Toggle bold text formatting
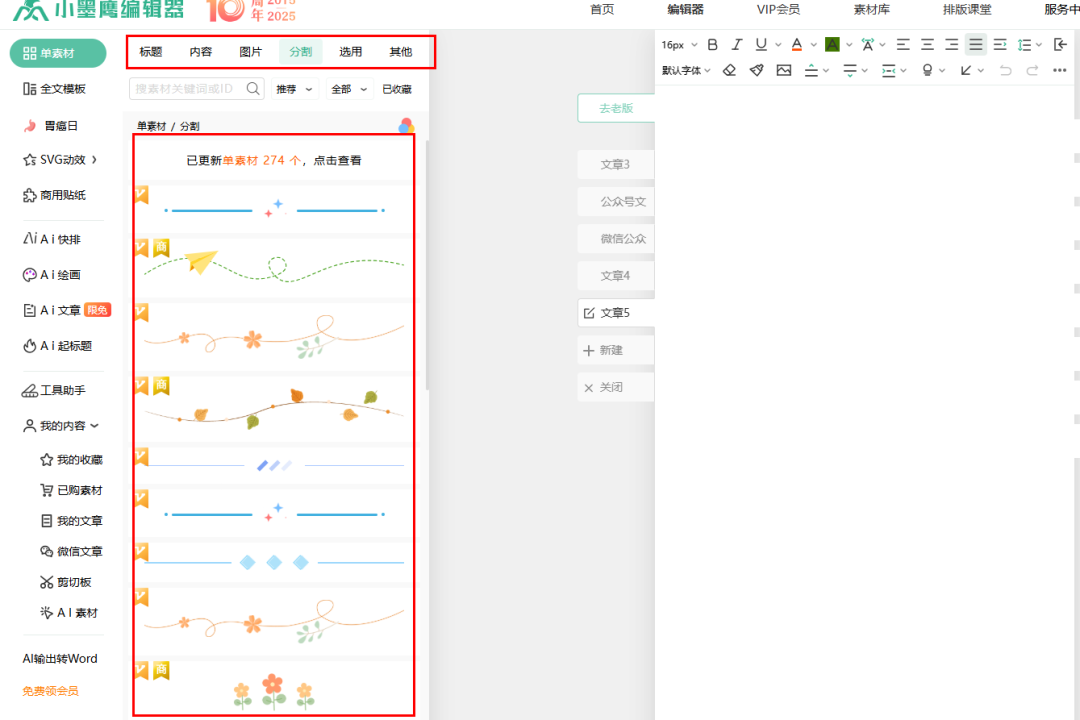Image resolution: width=1080 pixels, height=720 pixels. coord(713,44)
